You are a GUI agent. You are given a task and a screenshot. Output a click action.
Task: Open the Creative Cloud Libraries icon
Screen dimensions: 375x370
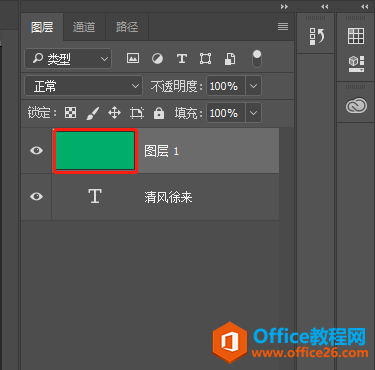(x=356, y=106)
